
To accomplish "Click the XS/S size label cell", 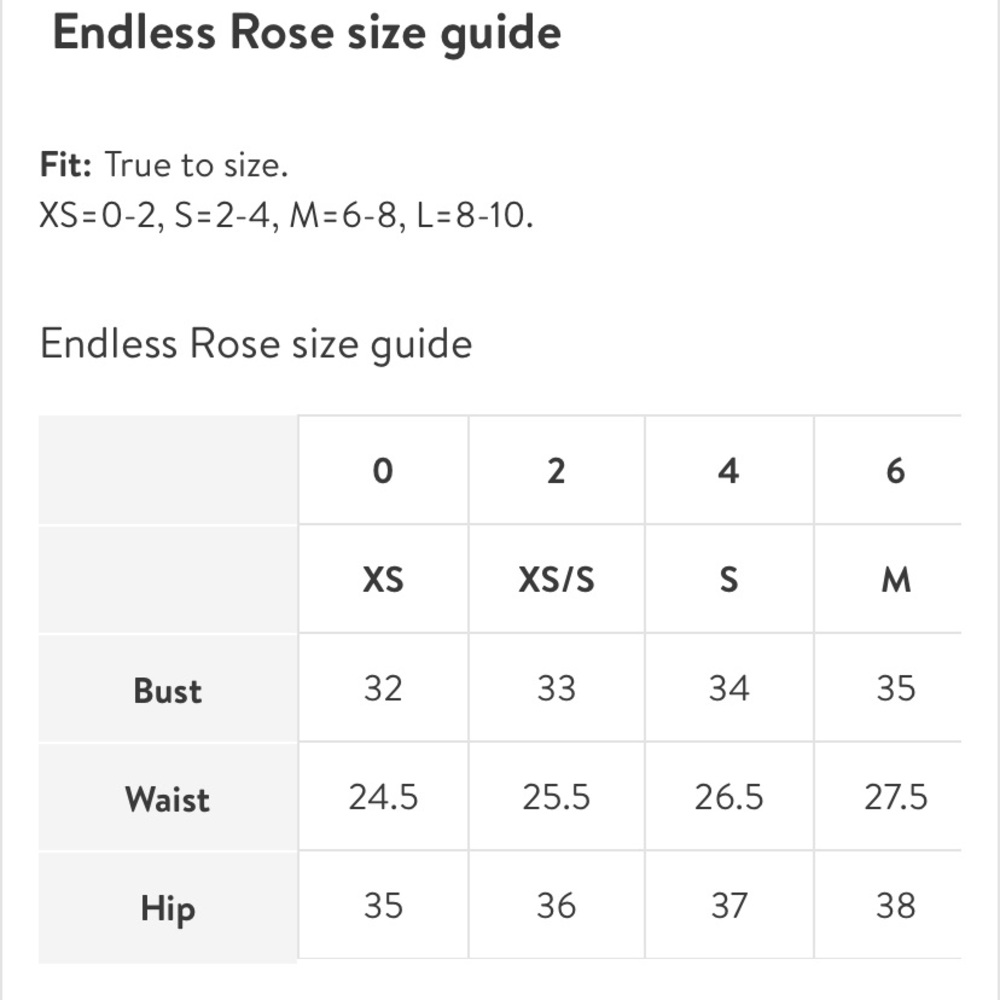I will [556, 579].
